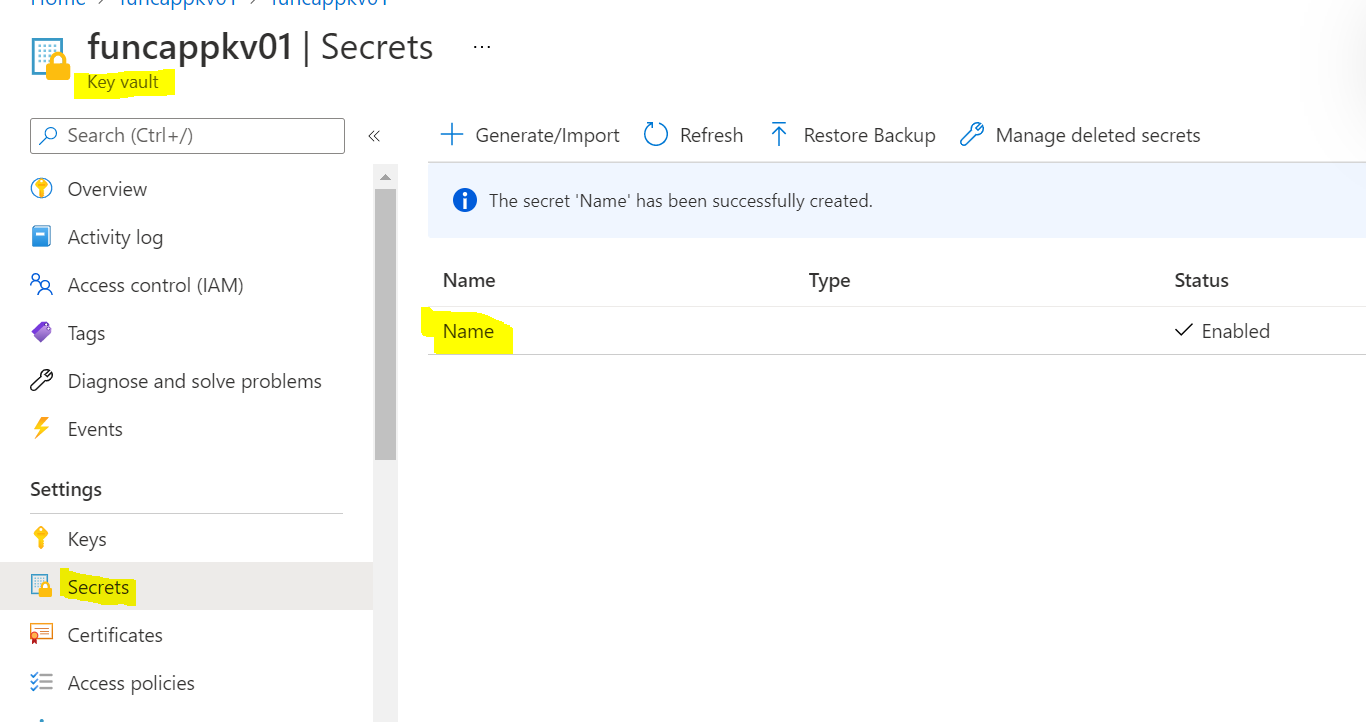Viewport: 1366px width, 722px height.
Task: Select Secrets in Settings menu
Action: click(98, 587)
